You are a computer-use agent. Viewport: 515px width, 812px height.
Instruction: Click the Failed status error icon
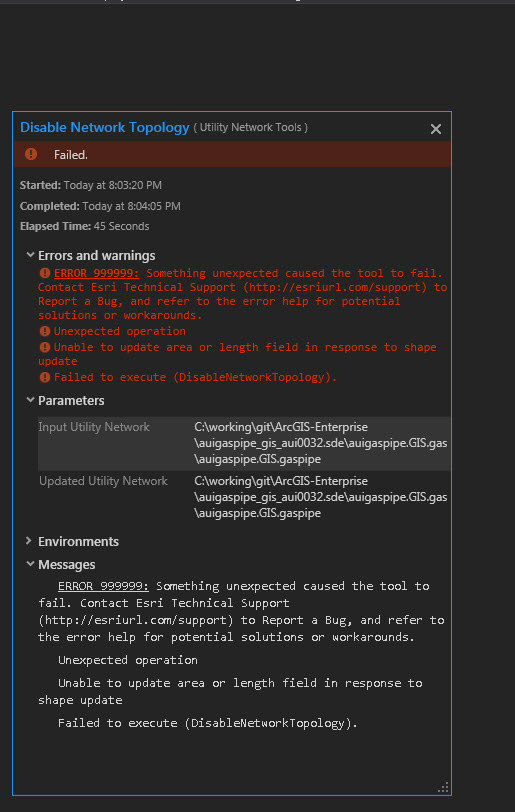pos(31,154)
